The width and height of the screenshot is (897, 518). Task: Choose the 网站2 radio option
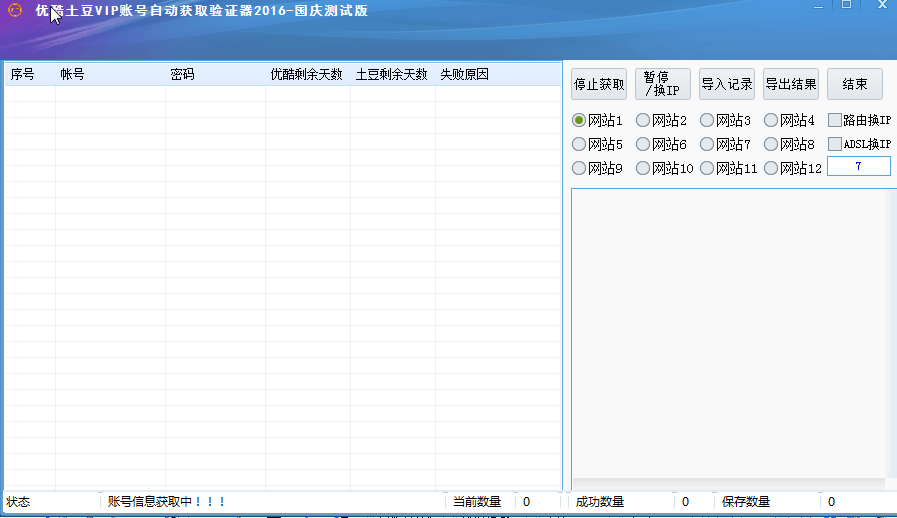click(x=643, y=120)
